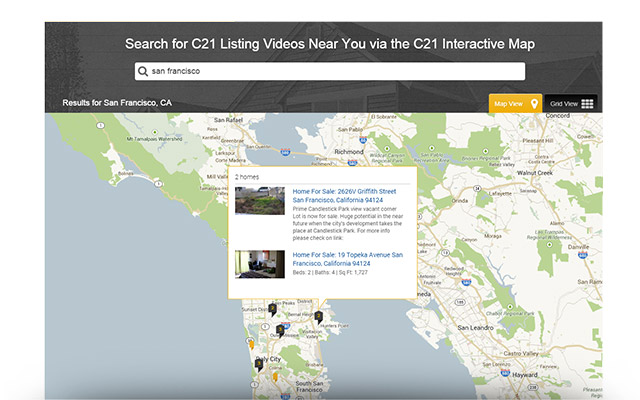This screenshot has height=400, width=640.
Task: Click the Griffith Street listing description text
Action: coord(347,223)
